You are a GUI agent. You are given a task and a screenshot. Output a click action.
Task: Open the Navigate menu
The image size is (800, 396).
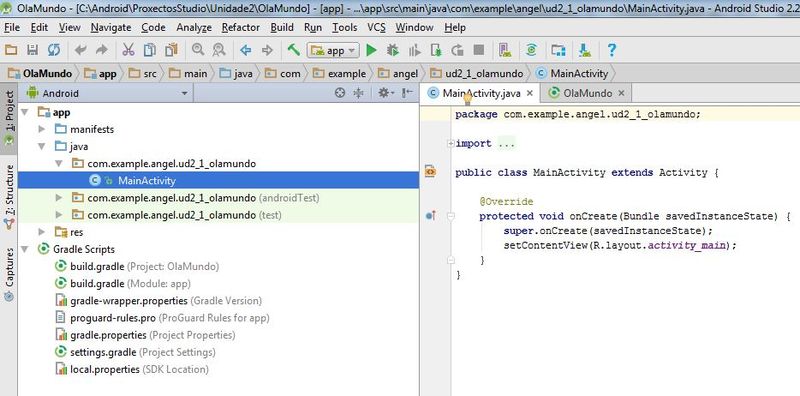coord(111,28)
